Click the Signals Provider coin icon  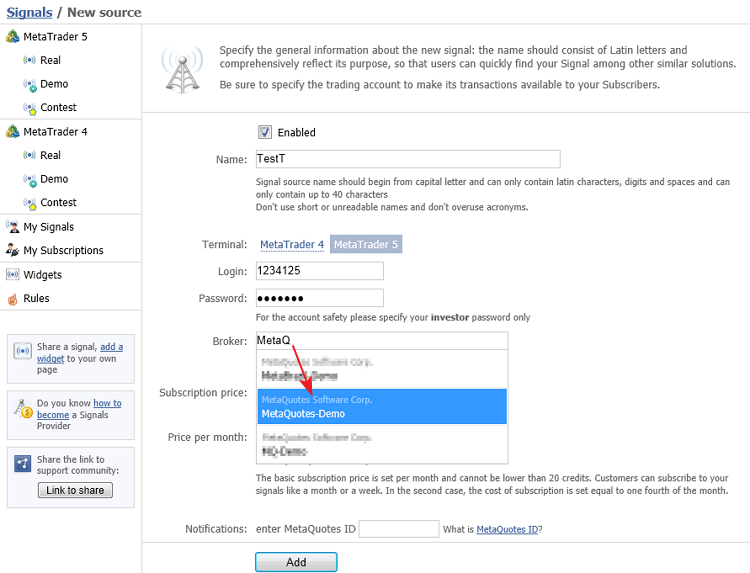click(x=22, y=408)
